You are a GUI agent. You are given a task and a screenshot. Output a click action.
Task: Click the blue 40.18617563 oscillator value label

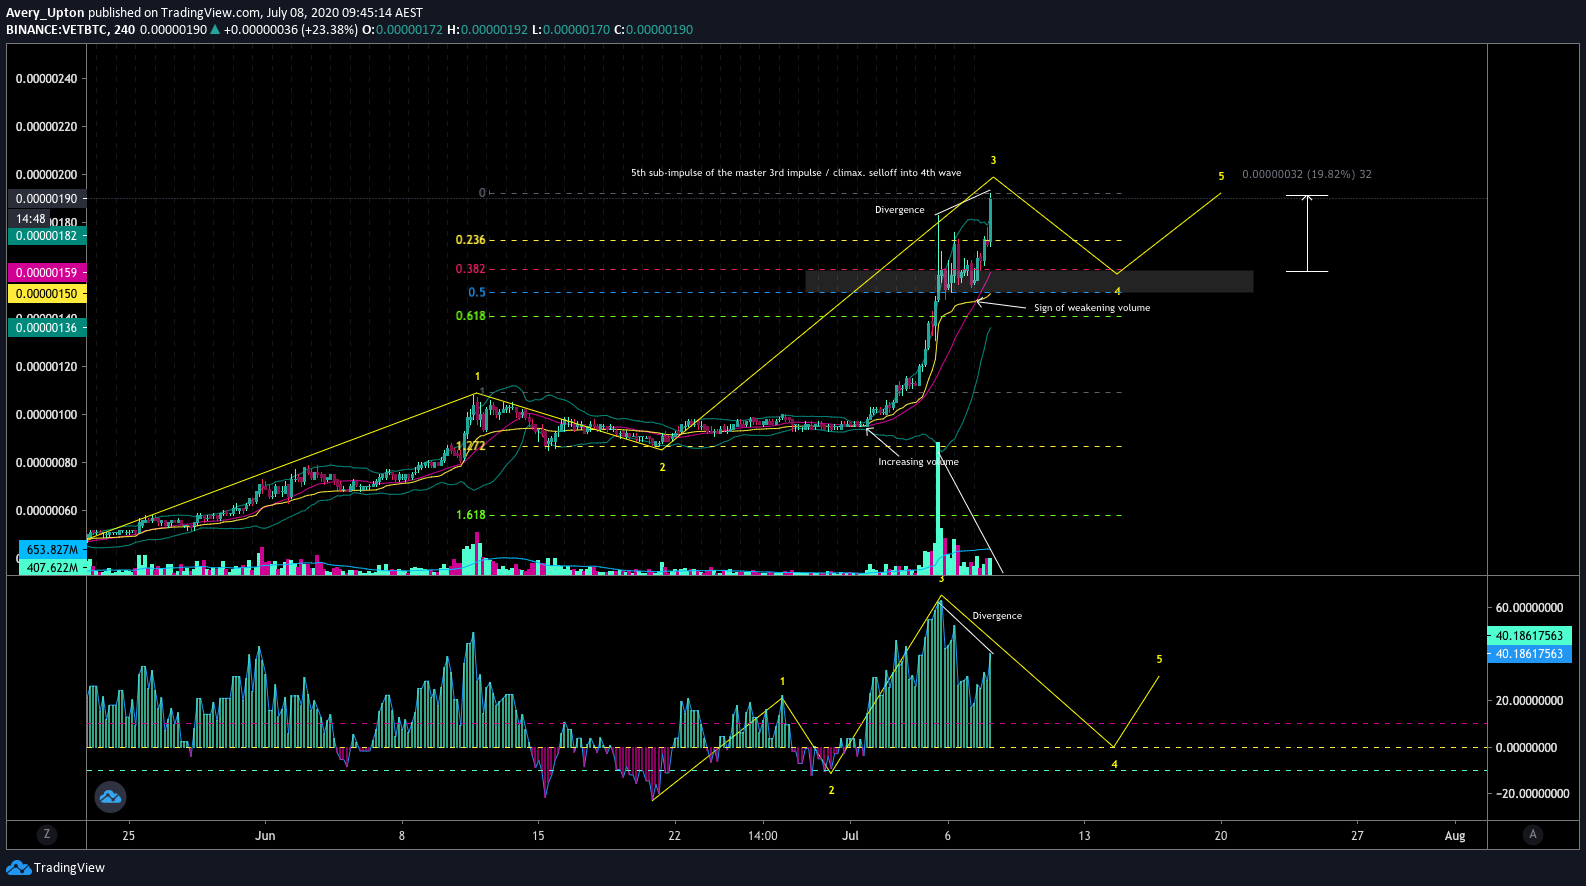tap(1529, 654)
